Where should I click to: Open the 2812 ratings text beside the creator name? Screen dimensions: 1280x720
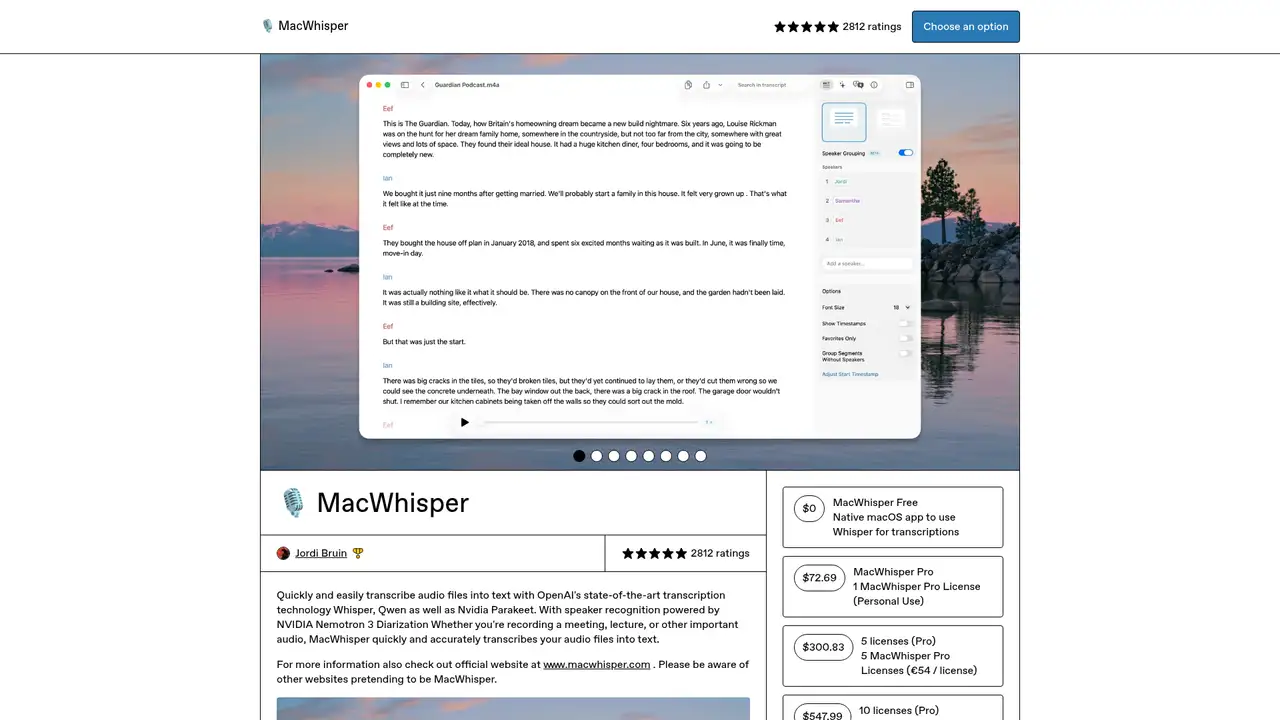pyautogui.click(x=720, y=553)
